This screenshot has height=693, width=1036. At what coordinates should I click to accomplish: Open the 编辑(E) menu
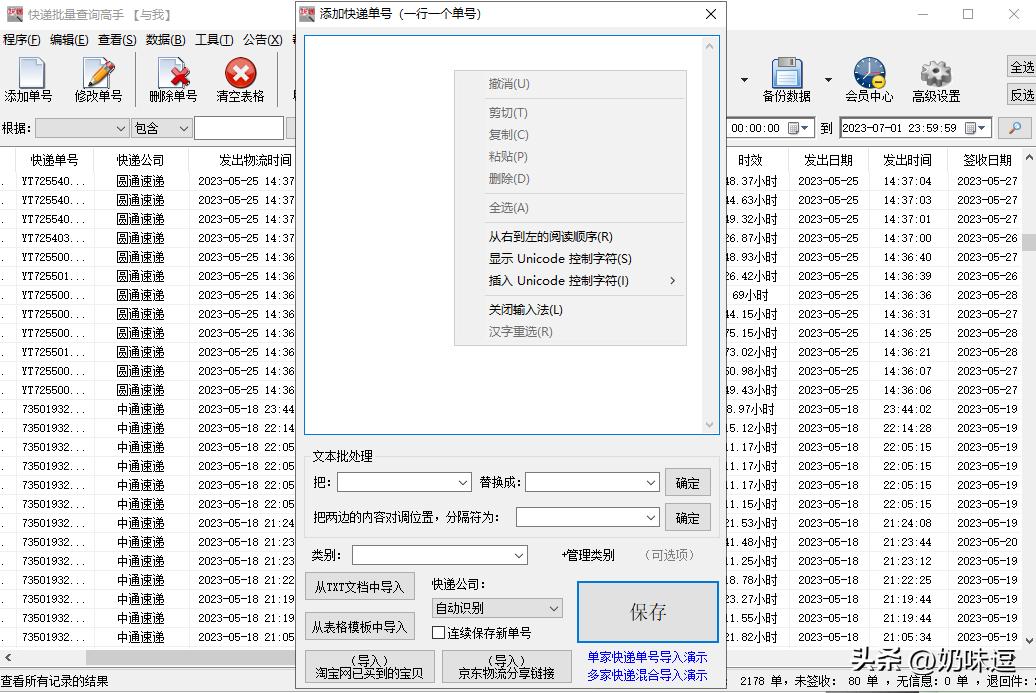[x=69, y=40]
